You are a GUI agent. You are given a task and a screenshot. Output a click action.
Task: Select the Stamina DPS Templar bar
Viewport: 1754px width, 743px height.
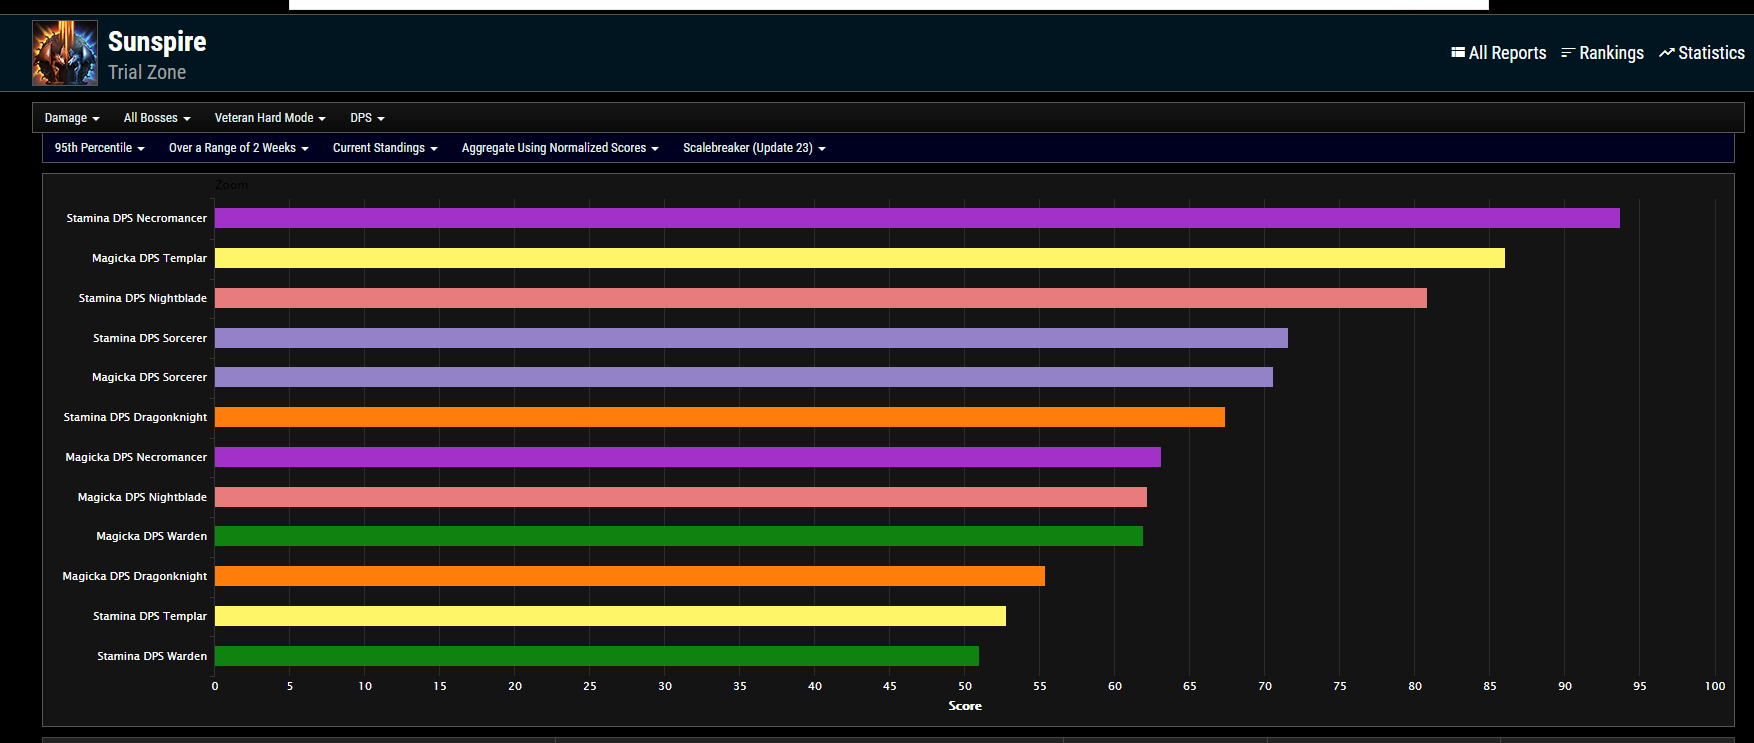point(610,616)
